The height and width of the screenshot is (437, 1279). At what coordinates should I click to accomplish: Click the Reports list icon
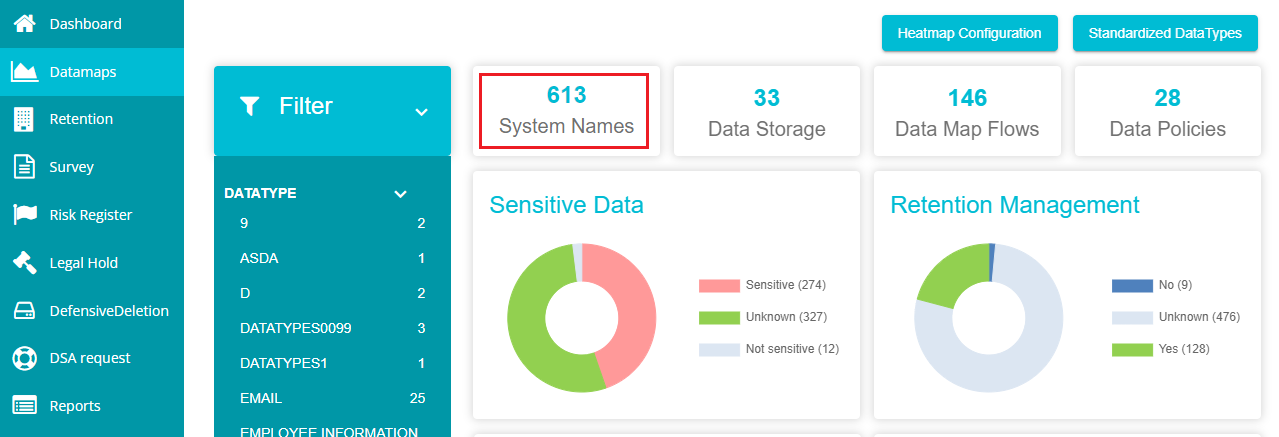coord(24,406)
